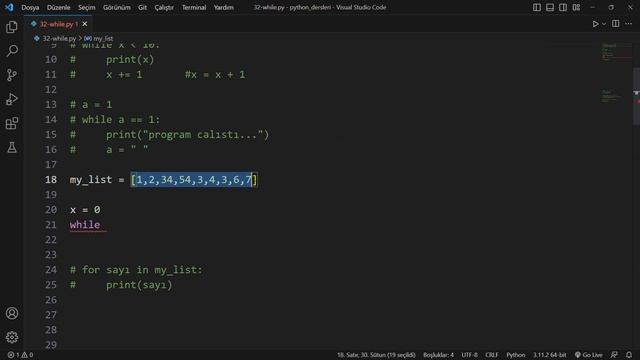Viewport: 640px width, 360px height.
Task: Open the Manage gear settings
Action: [x=12, y=337]
